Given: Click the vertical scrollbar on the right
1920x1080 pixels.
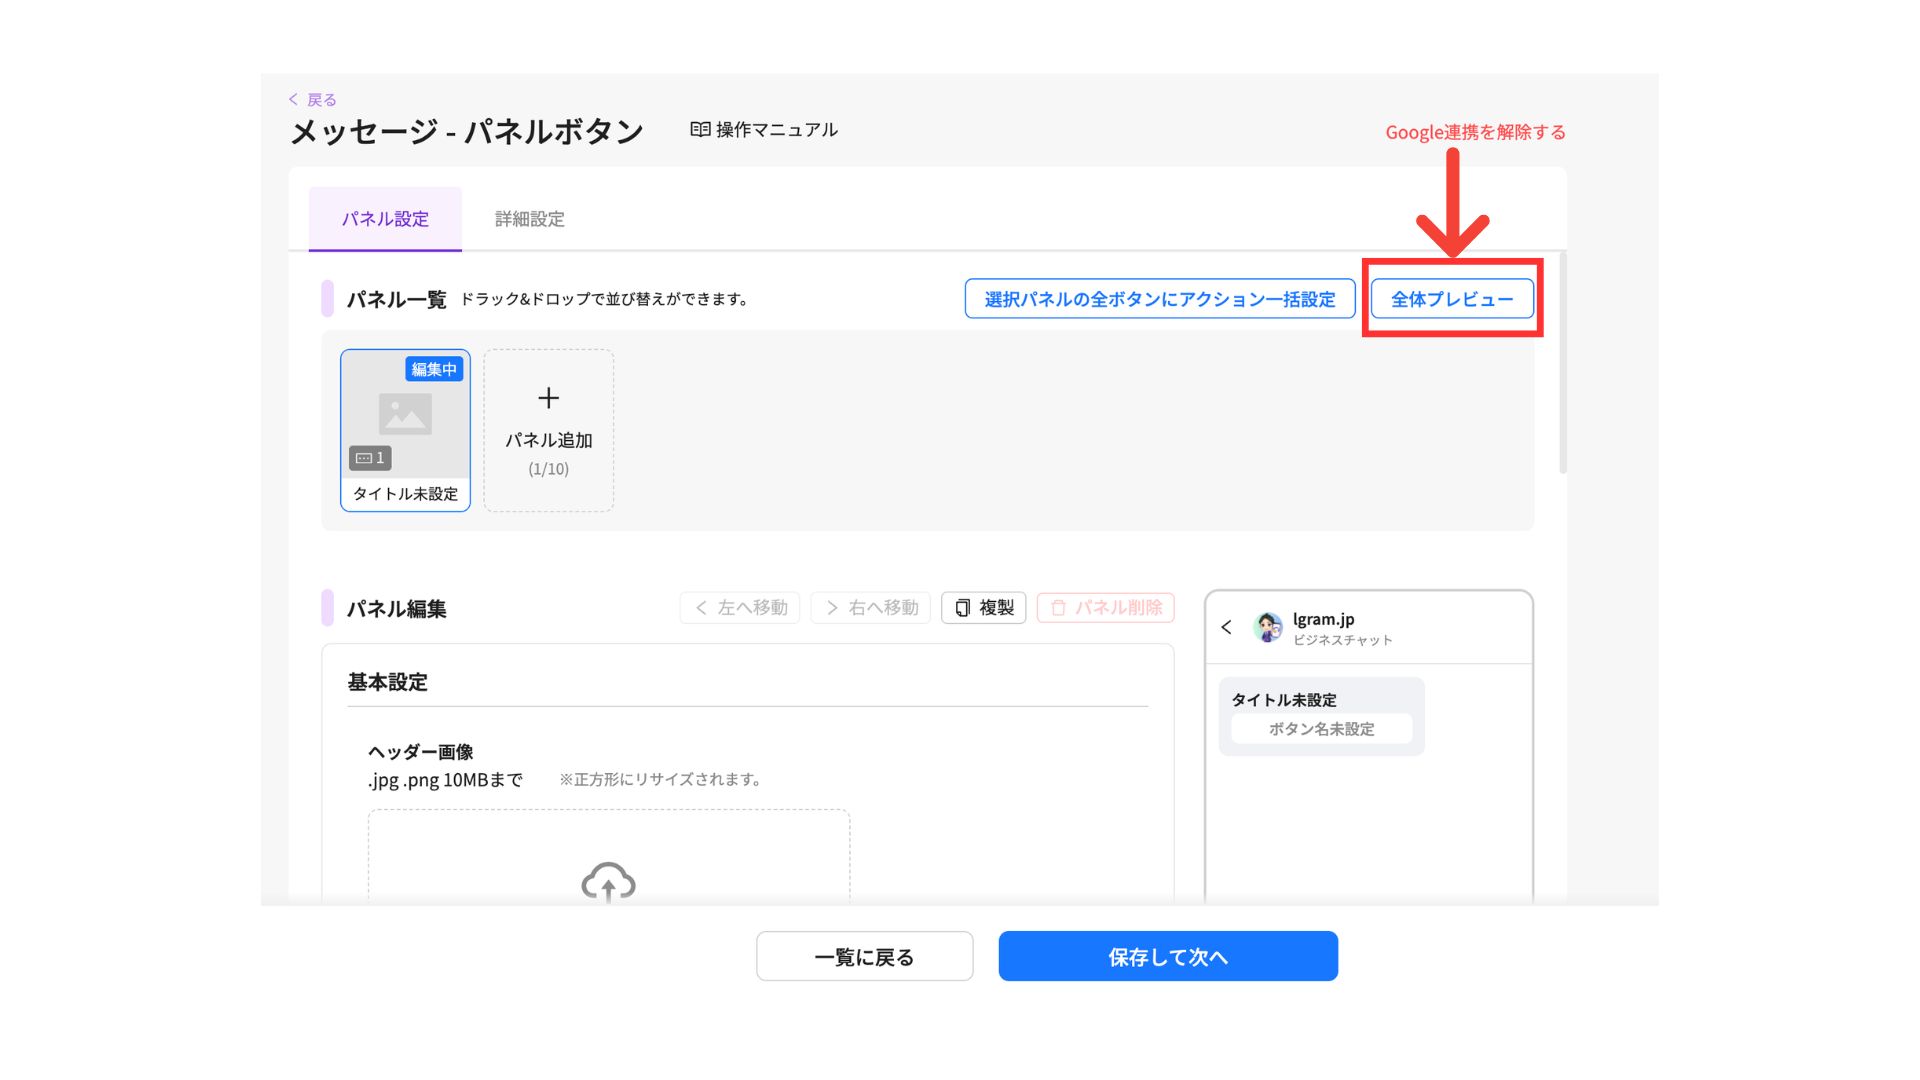Looking at the screenshot, I should 1562,365.
